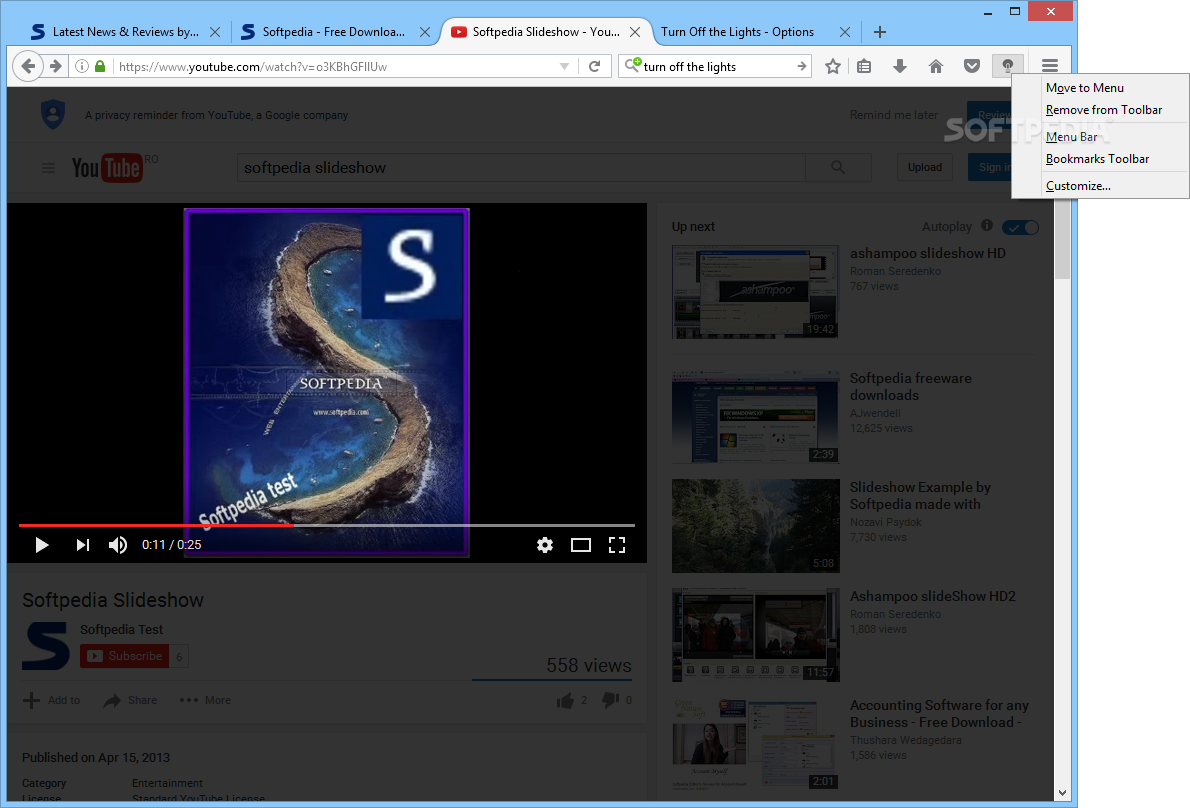The height and width of the screenshot is (808, 1190).
Task: Skip to next video
Action: tap(83, 545)
